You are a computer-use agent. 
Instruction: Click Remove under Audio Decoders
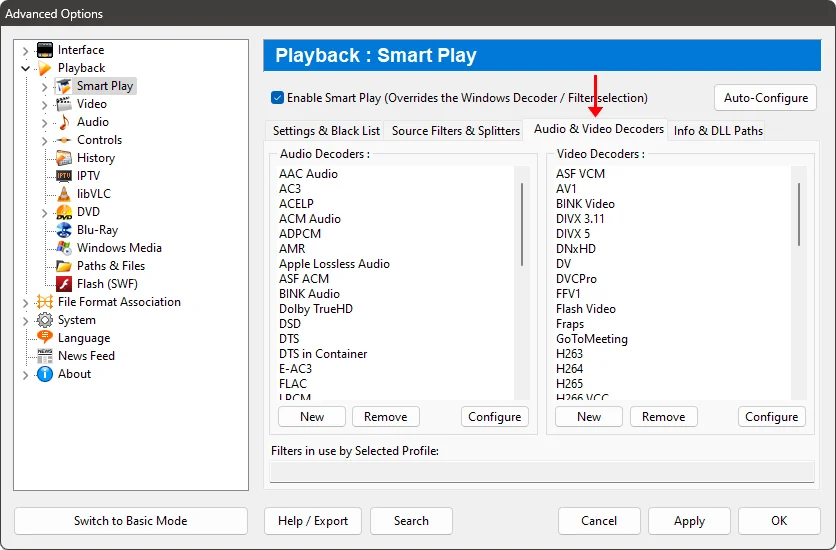385,417
